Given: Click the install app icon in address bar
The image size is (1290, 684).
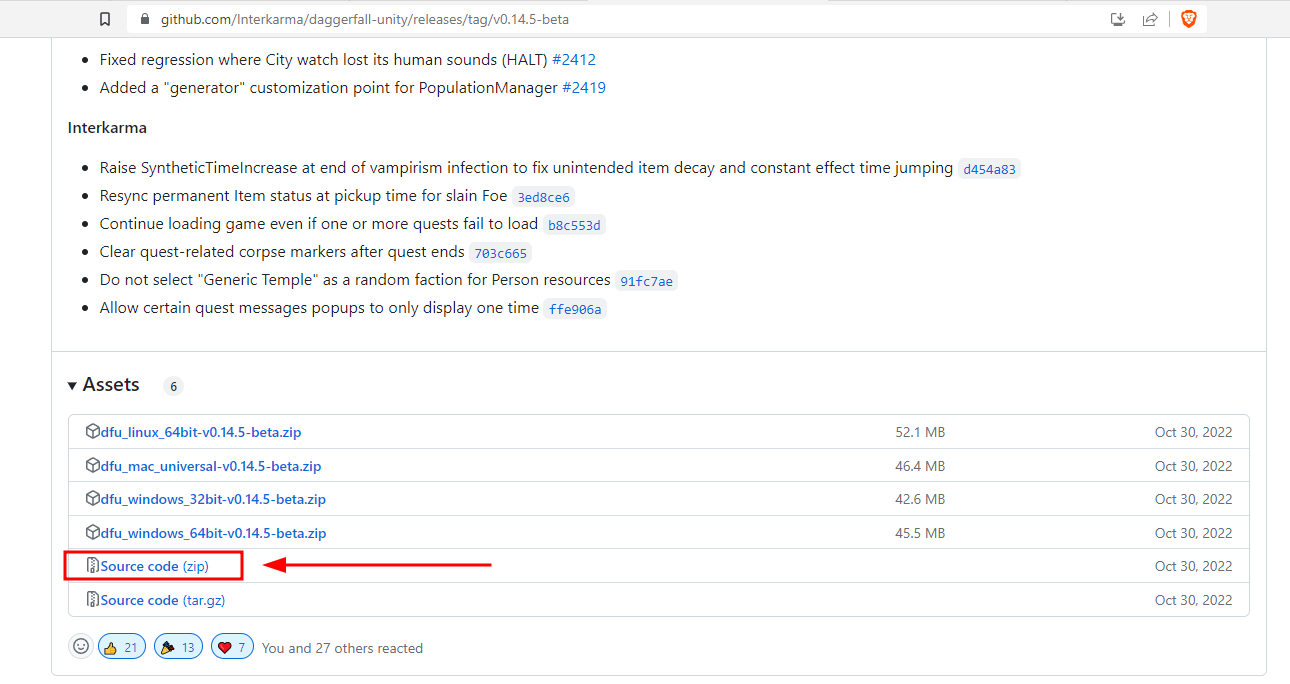Looking at the screenshot, I should point(1119,19).
